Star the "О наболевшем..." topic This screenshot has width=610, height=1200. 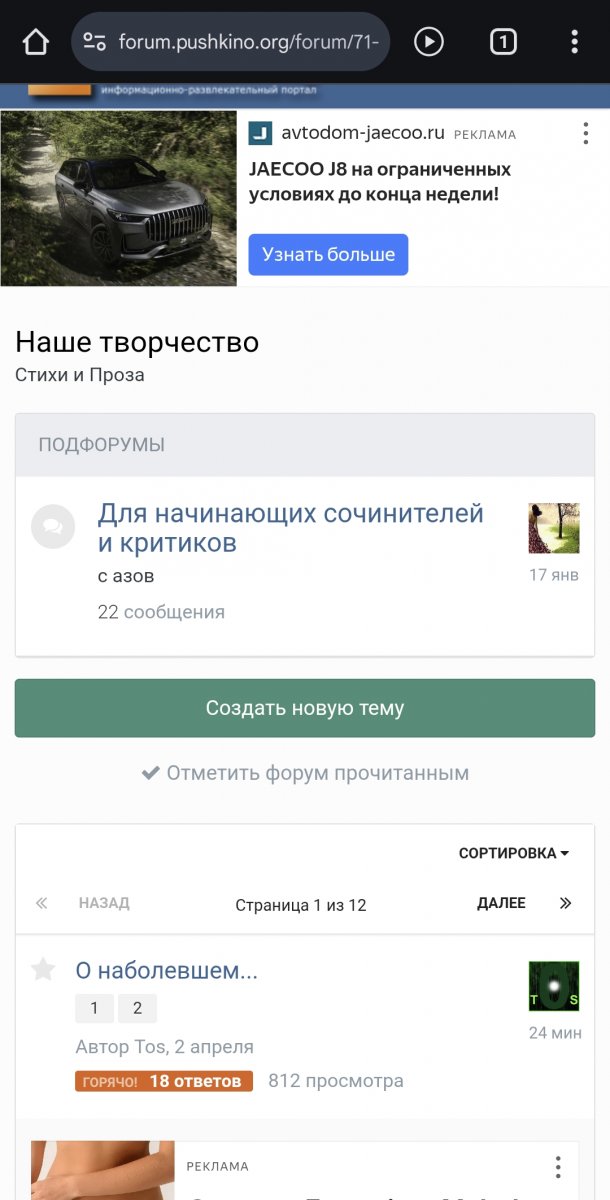click(x=43, y=969)
